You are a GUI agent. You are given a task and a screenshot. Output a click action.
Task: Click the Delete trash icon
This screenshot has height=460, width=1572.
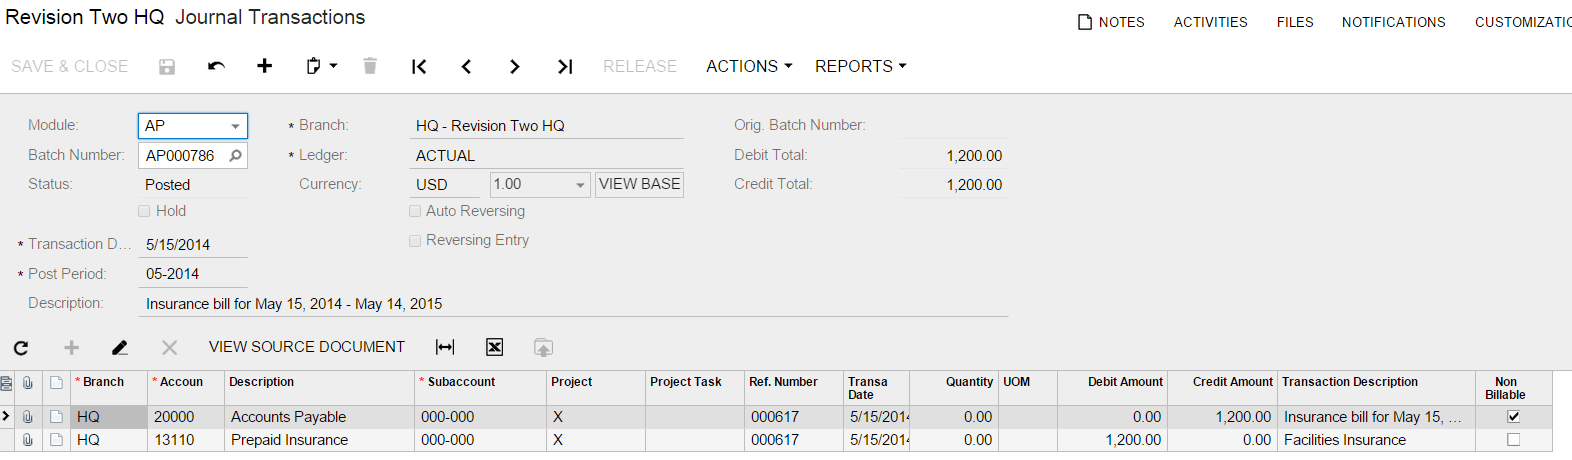click(x=370, y=66)
